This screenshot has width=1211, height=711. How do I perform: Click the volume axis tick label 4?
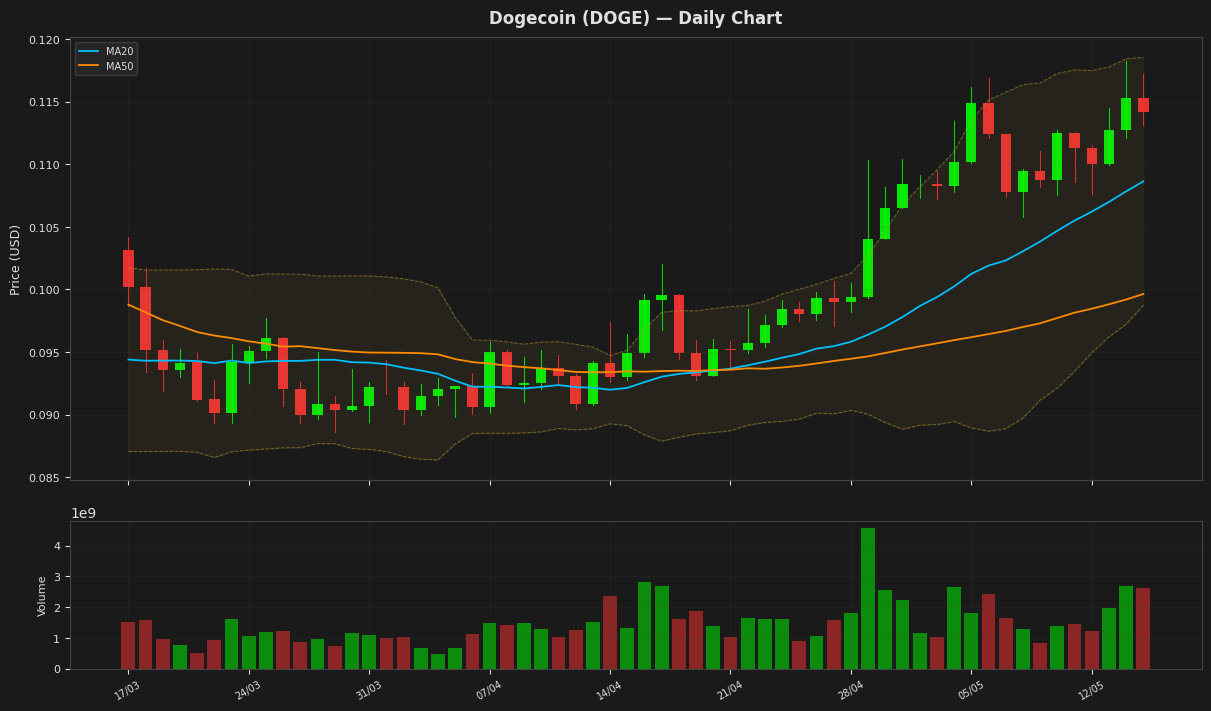pyautogui.click(x=58, y=546)
